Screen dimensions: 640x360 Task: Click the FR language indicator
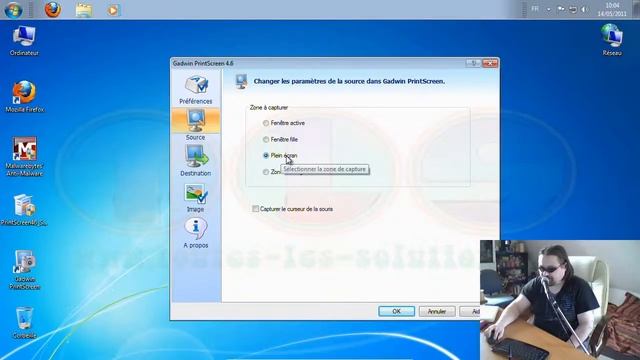click(x=535, y=9)
